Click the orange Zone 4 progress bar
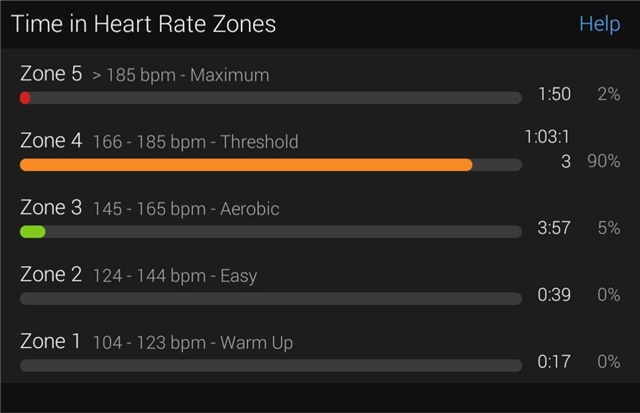Image resolution: width=640 pixels, height=413 pixels. (246, 165)
